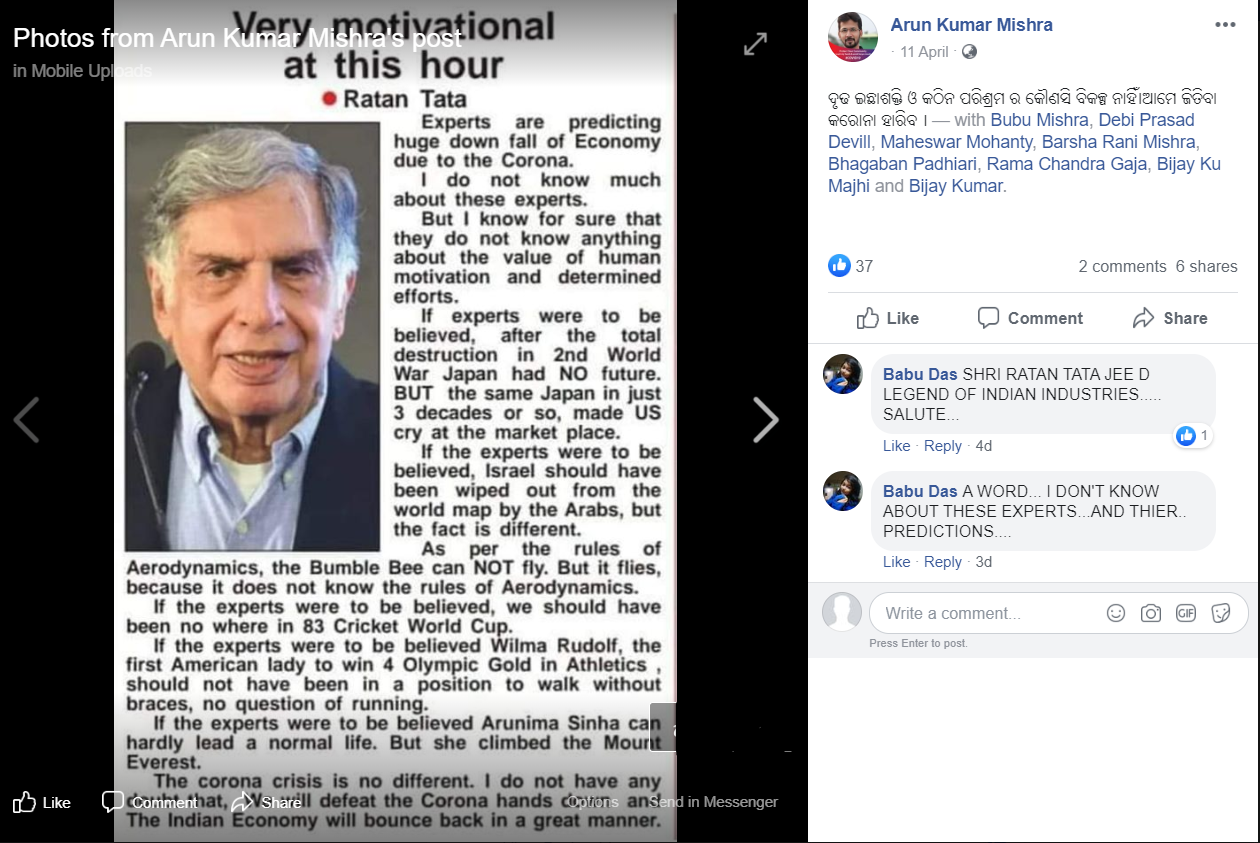Viewport: 1260px width, 843px height.
Task: Open the photo Options menu
Action: pos(592,802)
